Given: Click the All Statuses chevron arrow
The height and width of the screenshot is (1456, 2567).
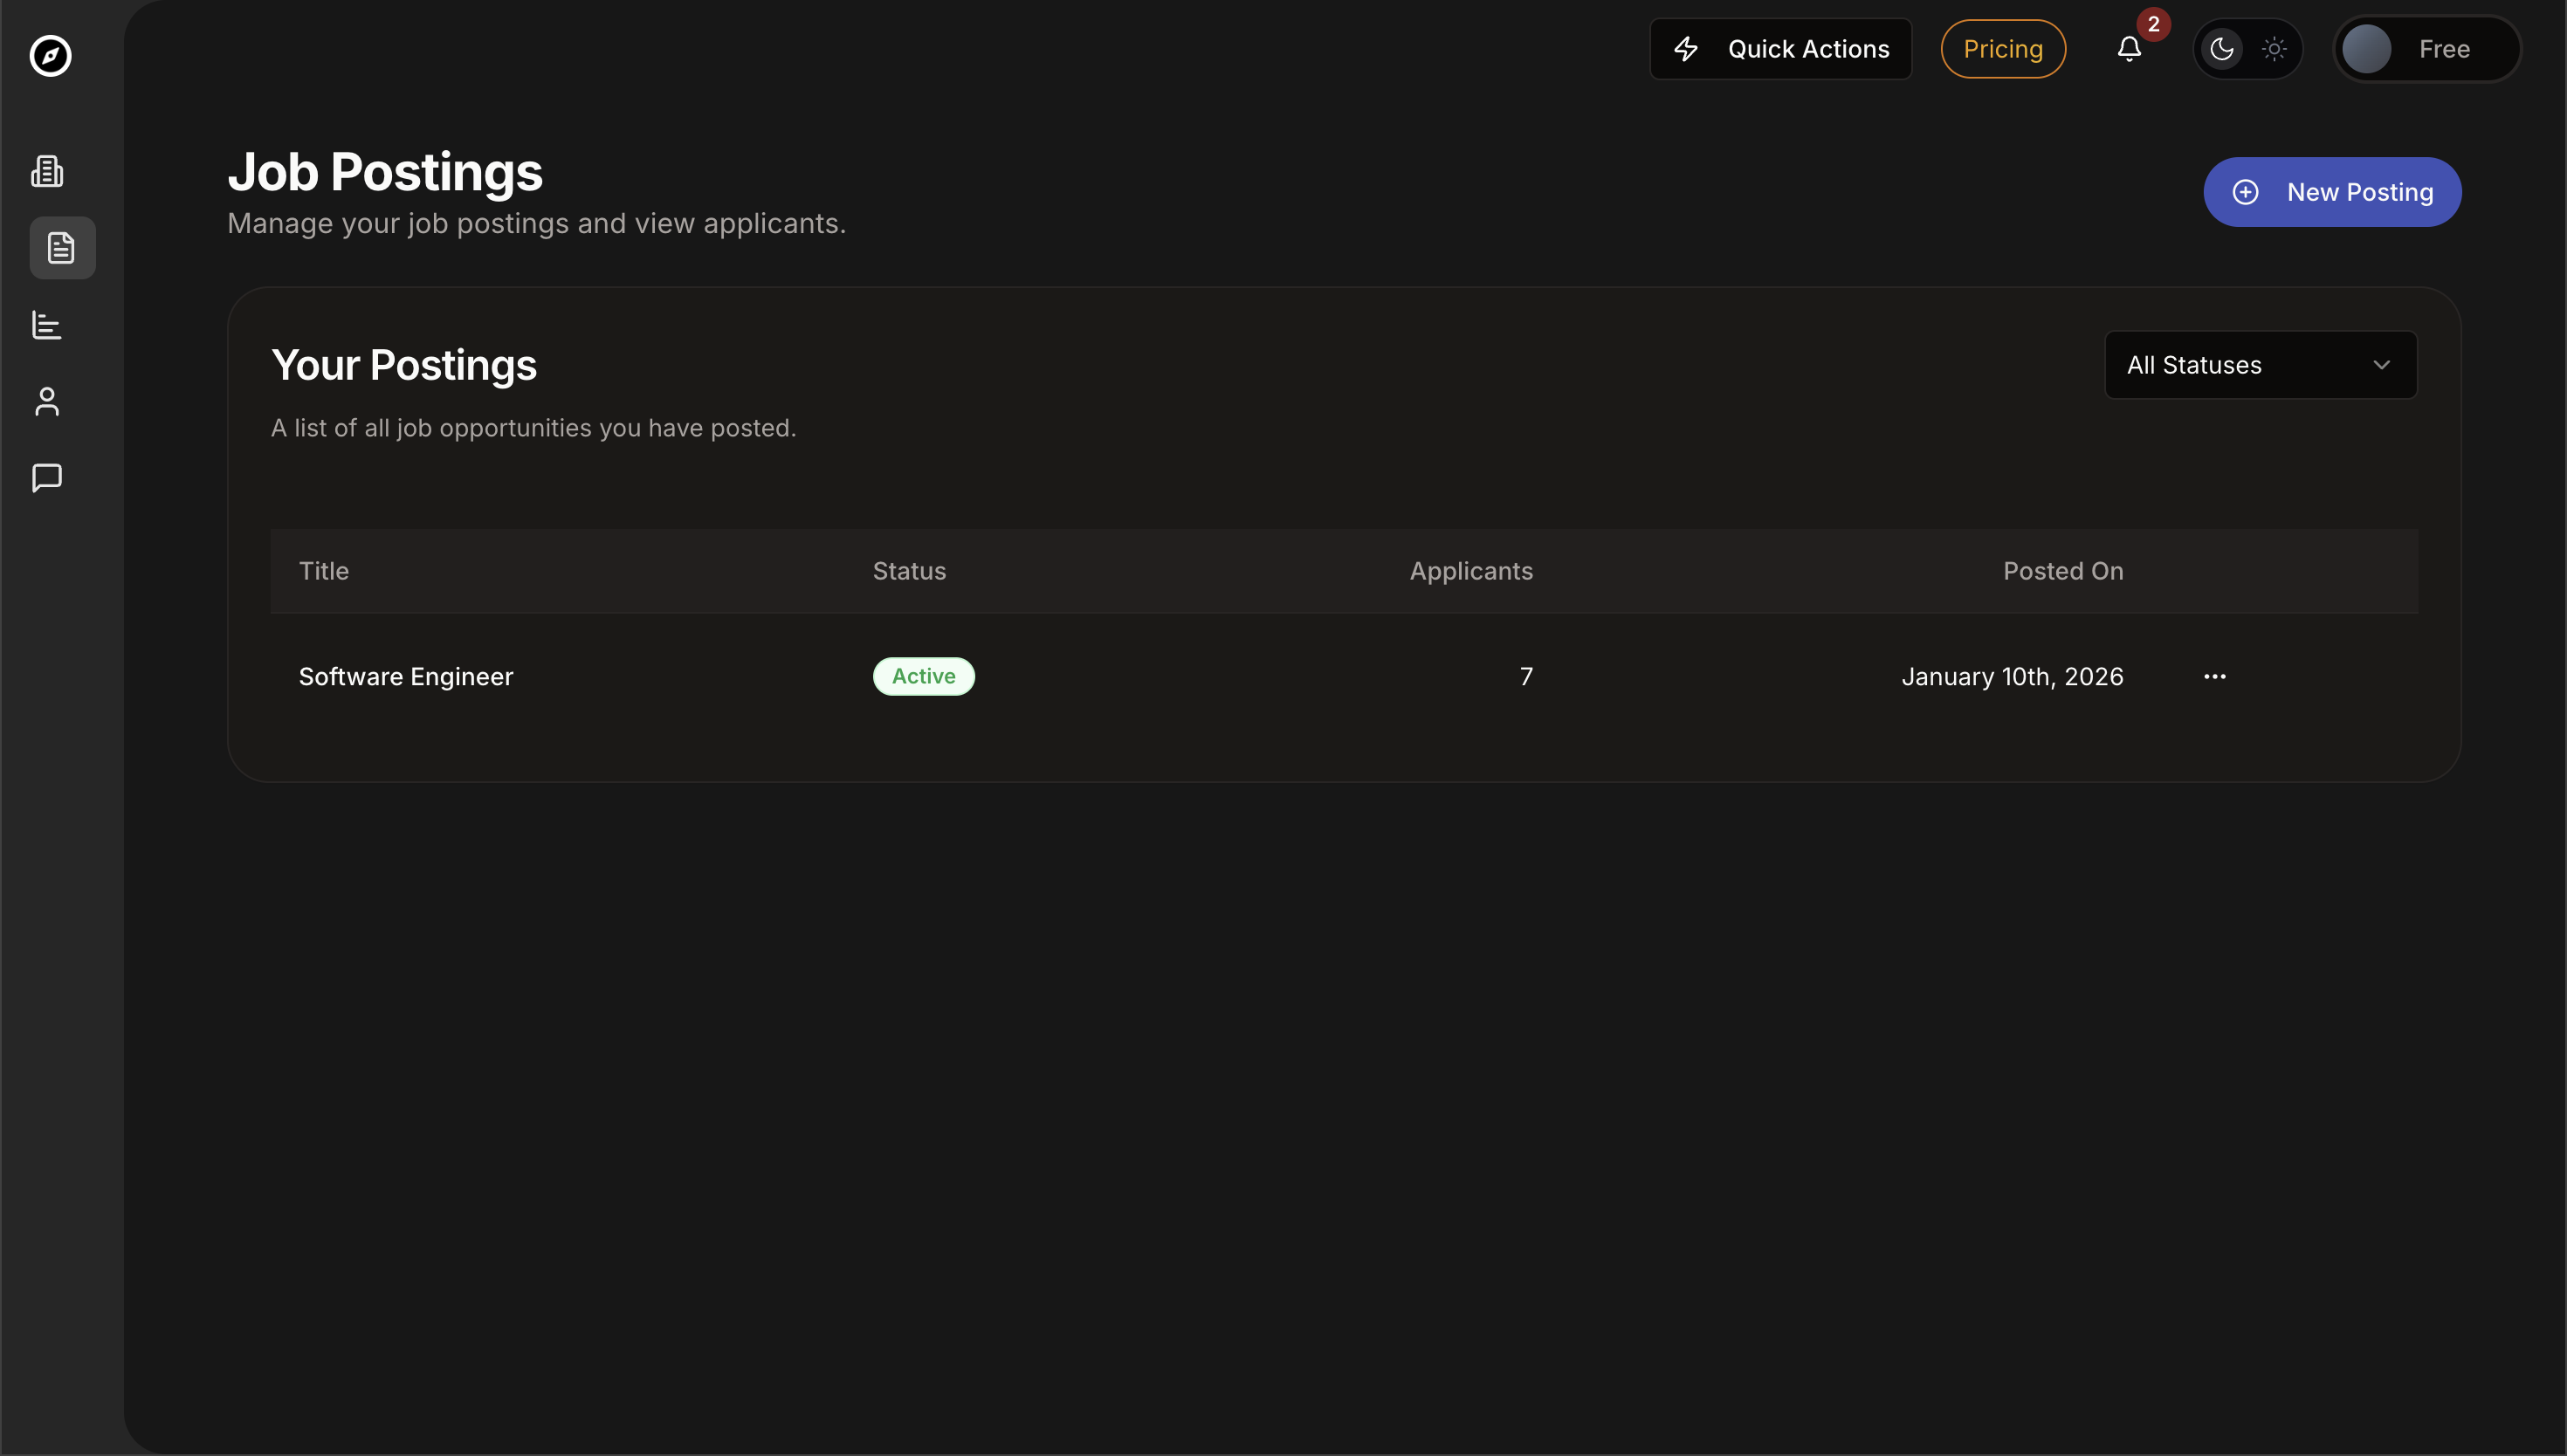Looking at the screenshot, I should pyautogui.click(x=2381, y=365).
